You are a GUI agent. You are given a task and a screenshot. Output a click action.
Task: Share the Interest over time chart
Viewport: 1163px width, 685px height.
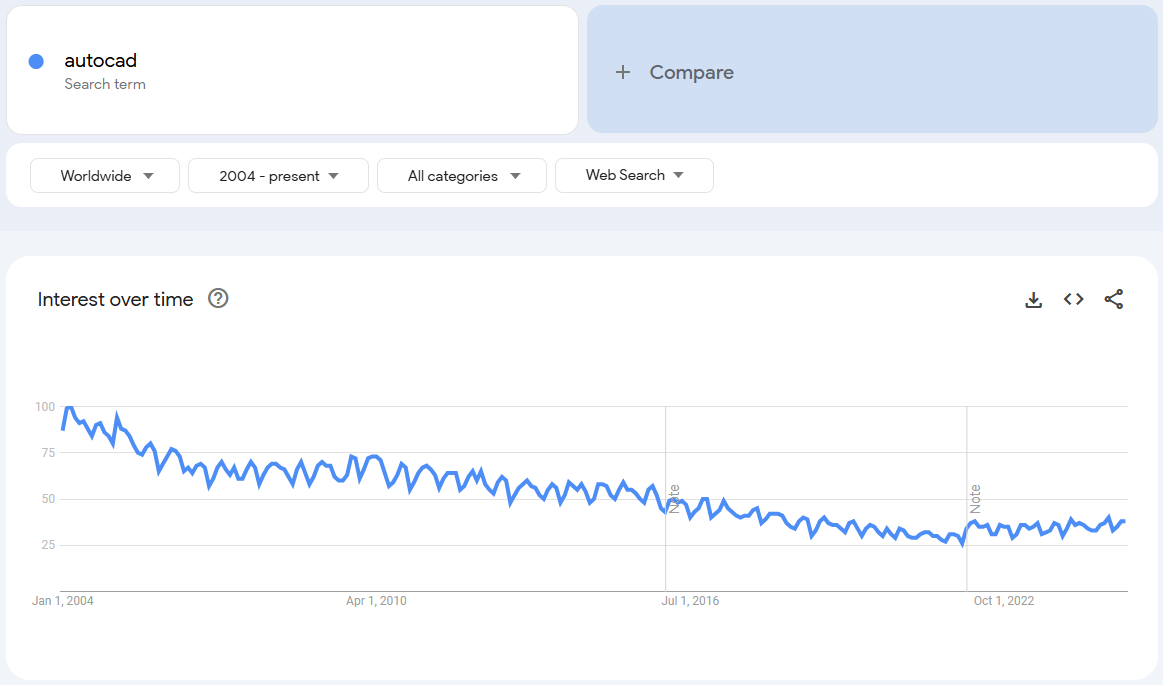(x=1113, y=299)
